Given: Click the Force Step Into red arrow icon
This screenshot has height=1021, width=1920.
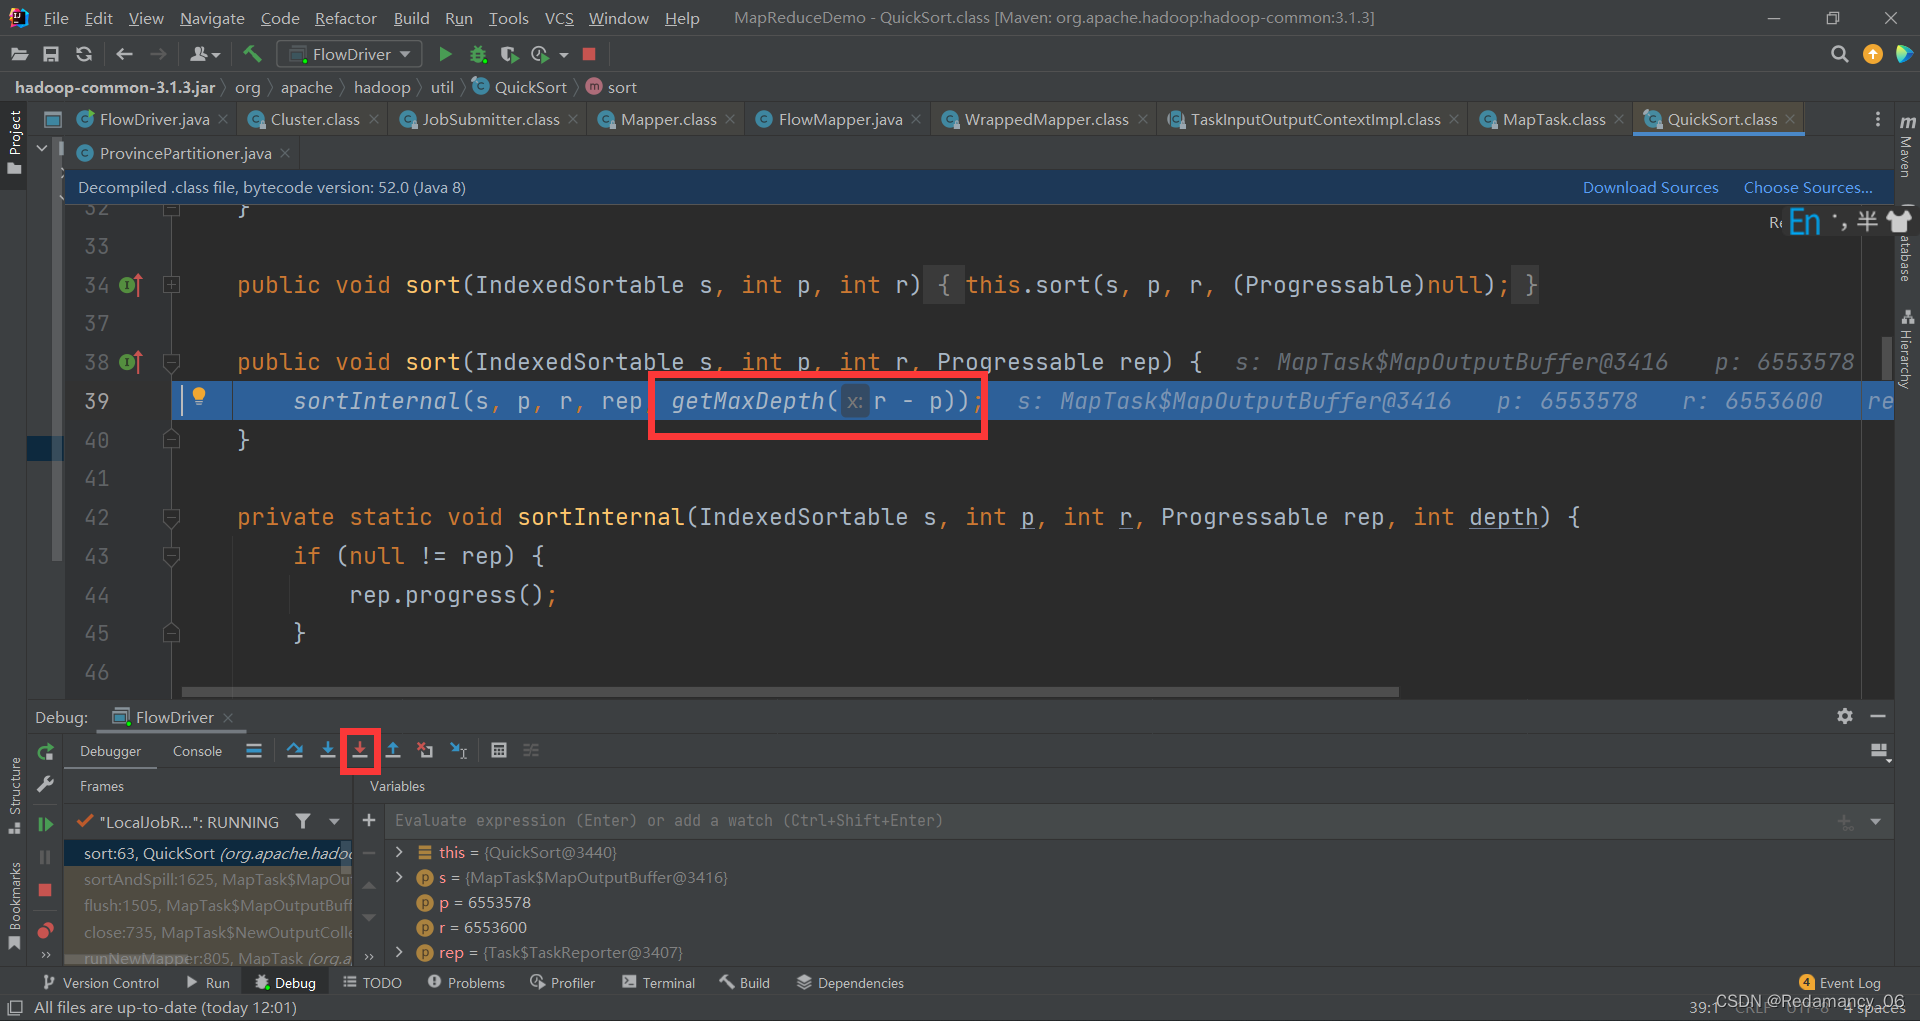Looking at the screenshot, I should click(x=360, y=750).
